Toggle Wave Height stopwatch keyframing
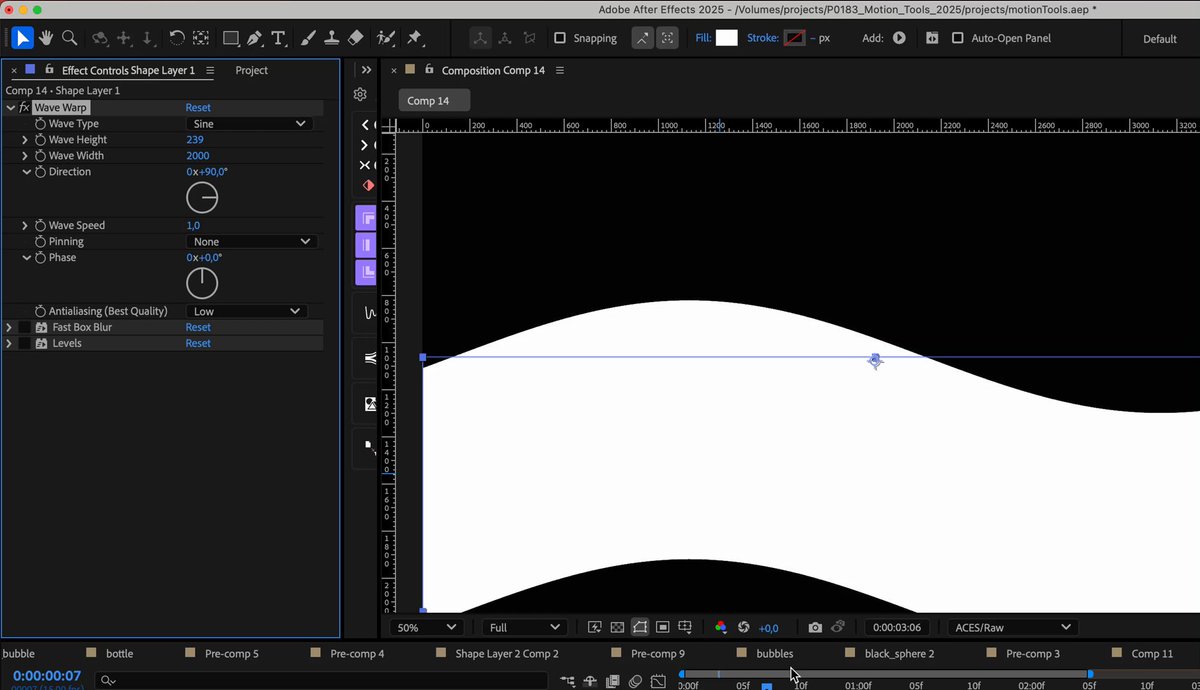This screenshot has width=1200, height=690. [x=41, y=140]
